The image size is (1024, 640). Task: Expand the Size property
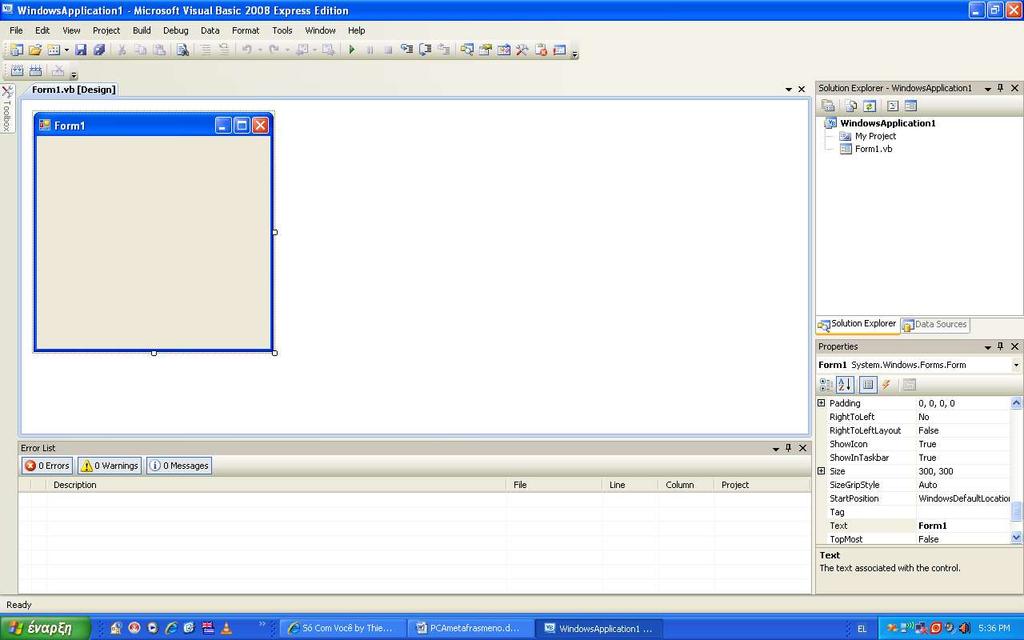[x=822, y=471]
